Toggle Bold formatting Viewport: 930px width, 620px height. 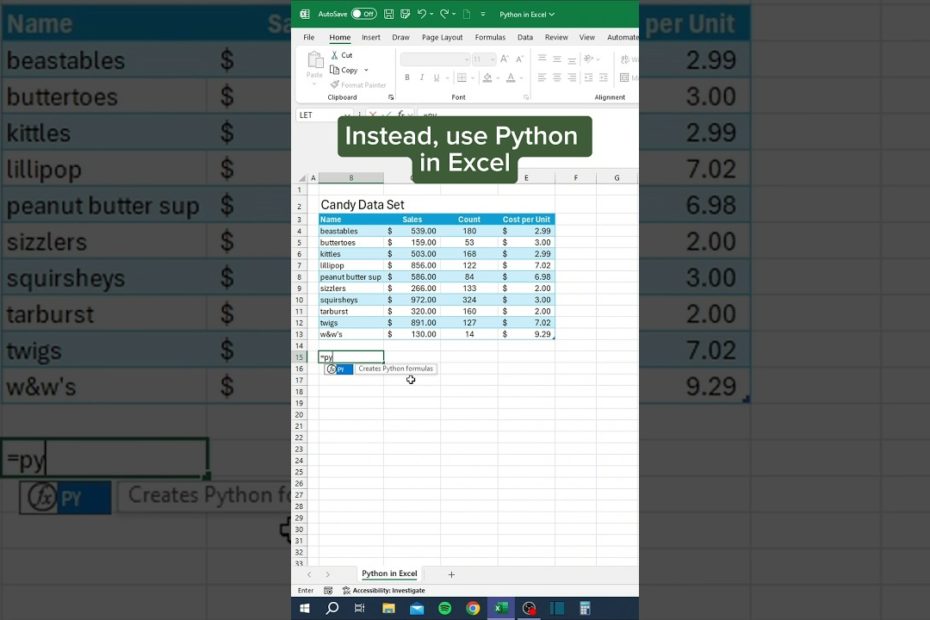407,78
